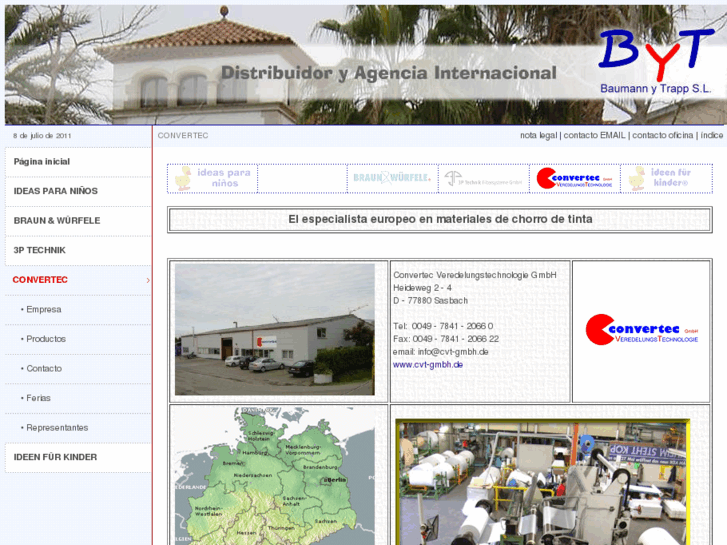Click the 'El especialista europeo' headline
This screenshot has width=727, height=545.
click(x=440, y=219)
